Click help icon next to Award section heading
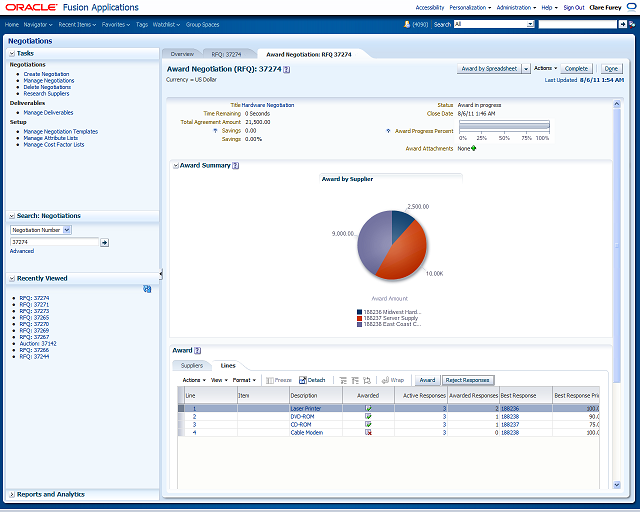Viewport: 640px width, 512px height. pos(198,350)
